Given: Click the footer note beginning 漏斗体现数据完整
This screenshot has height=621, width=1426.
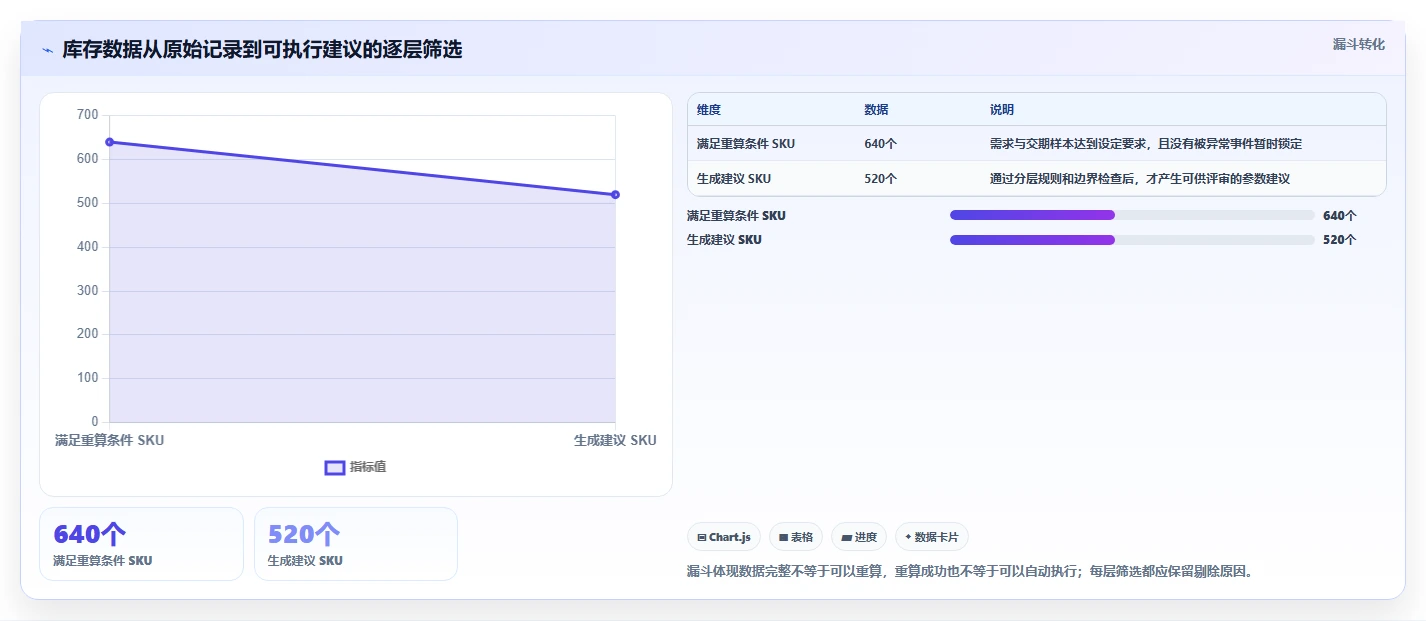Looking at the screenshot, I should [x=970, y=572].
